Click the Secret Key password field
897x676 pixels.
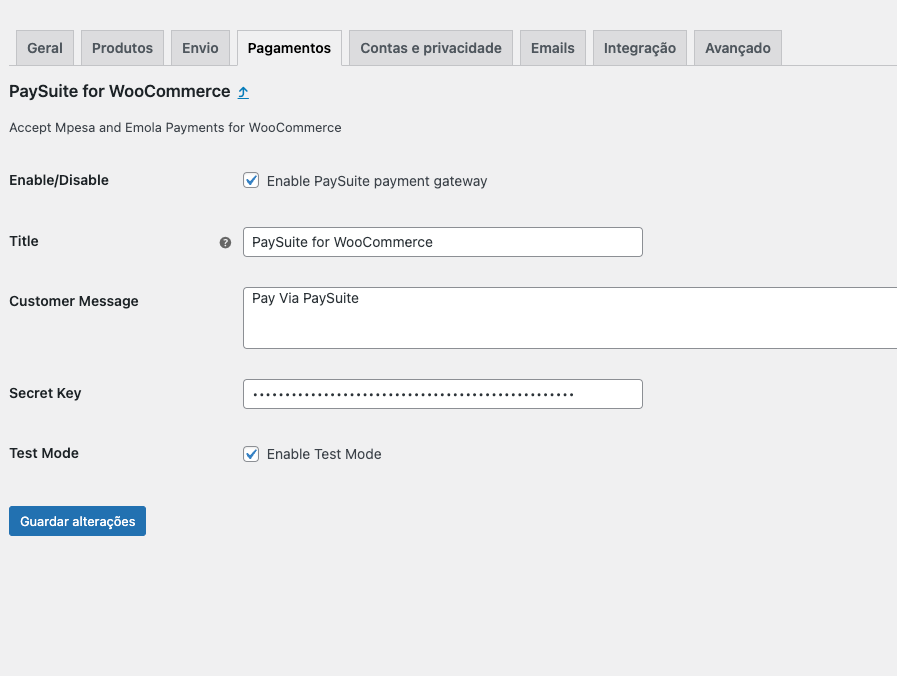click(x=443, y=394)
